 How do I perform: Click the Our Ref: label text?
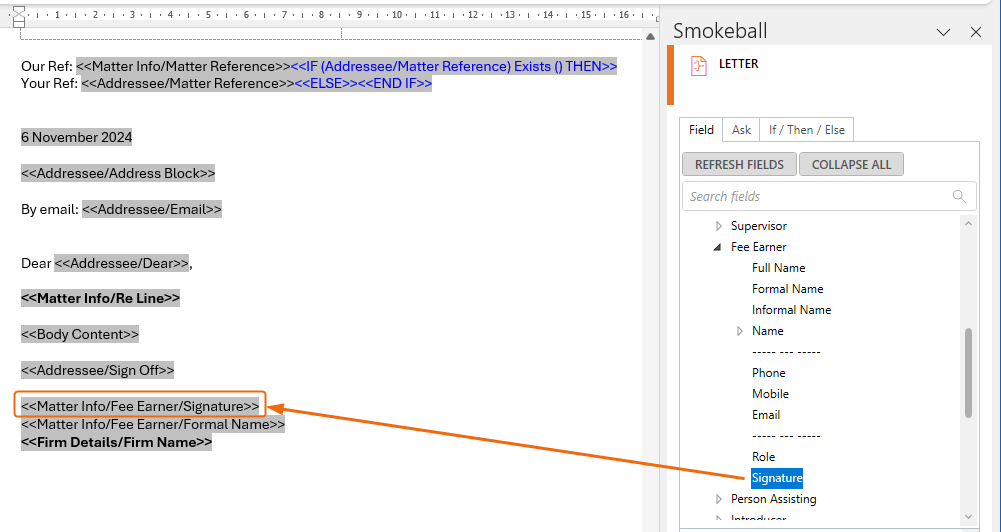point(47,66)
